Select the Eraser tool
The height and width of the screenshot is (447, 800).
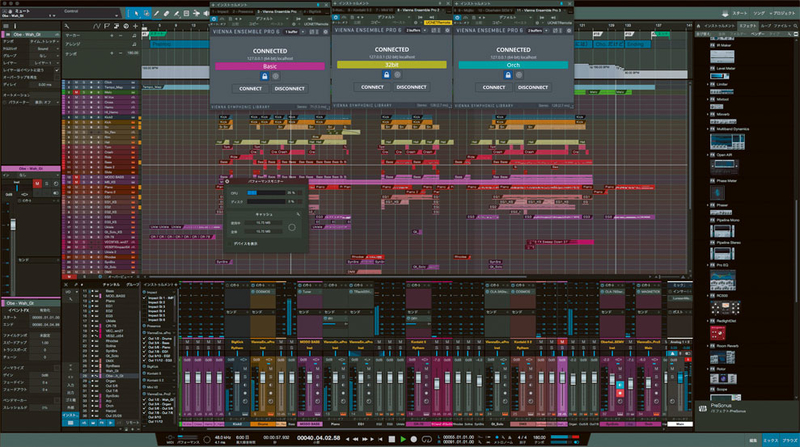166,13
